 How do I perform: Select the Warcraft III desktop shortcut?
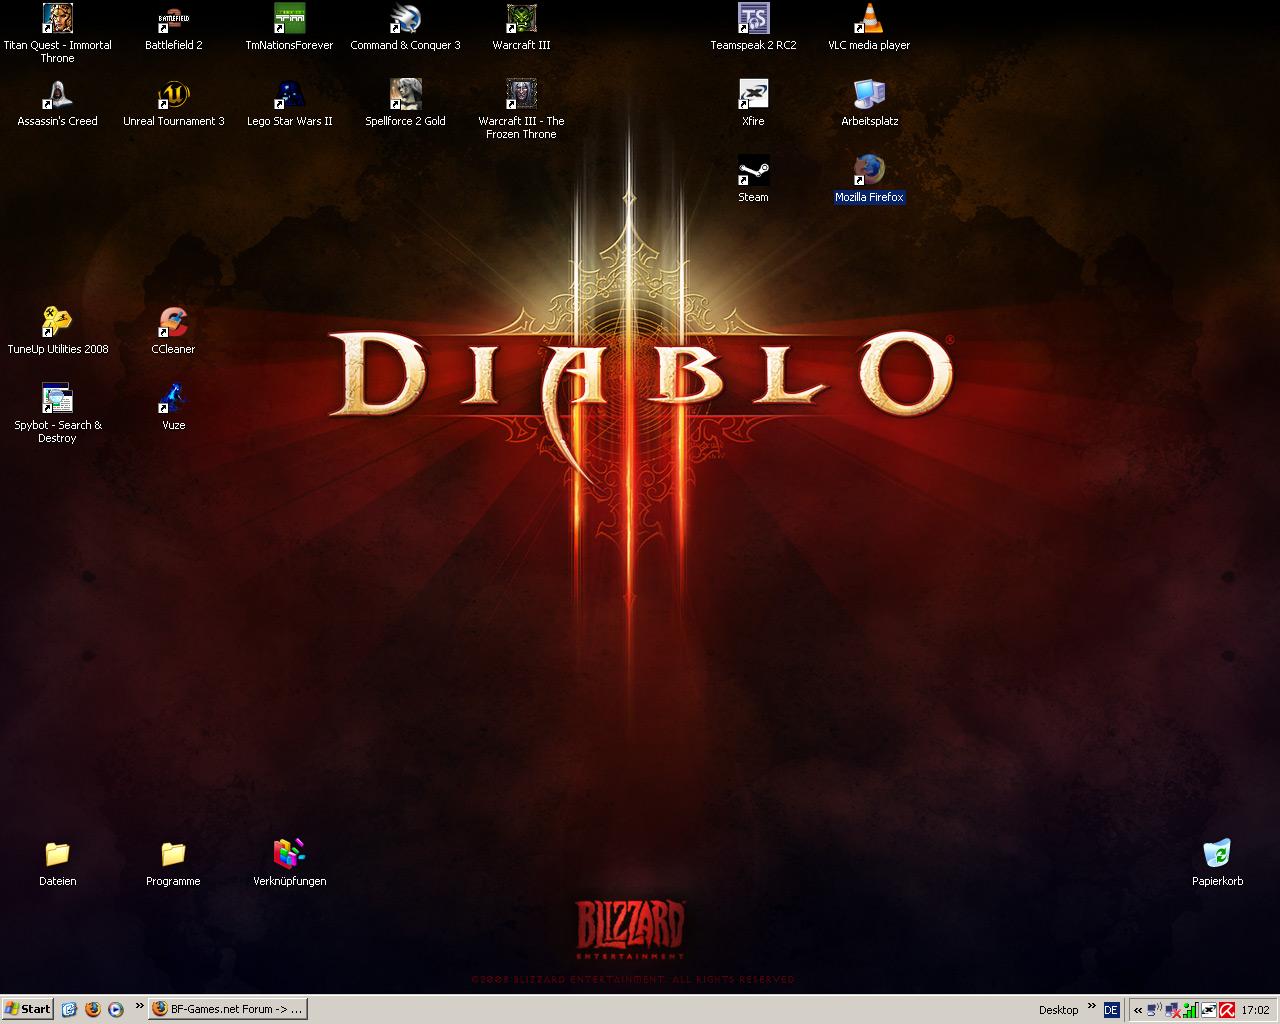point(521,20)
